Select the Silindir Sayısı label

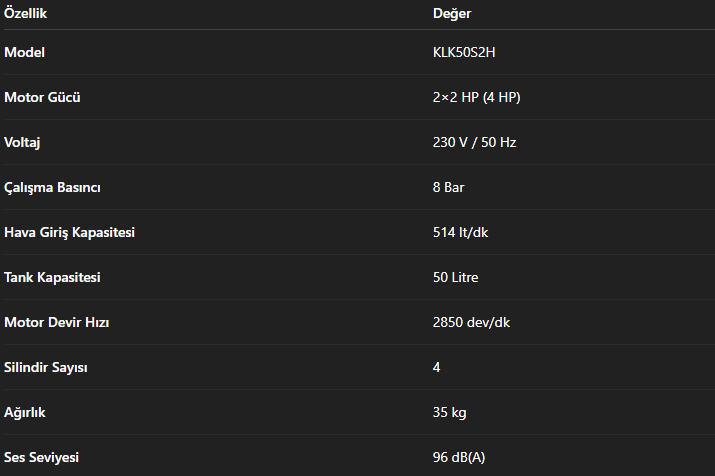46,367
